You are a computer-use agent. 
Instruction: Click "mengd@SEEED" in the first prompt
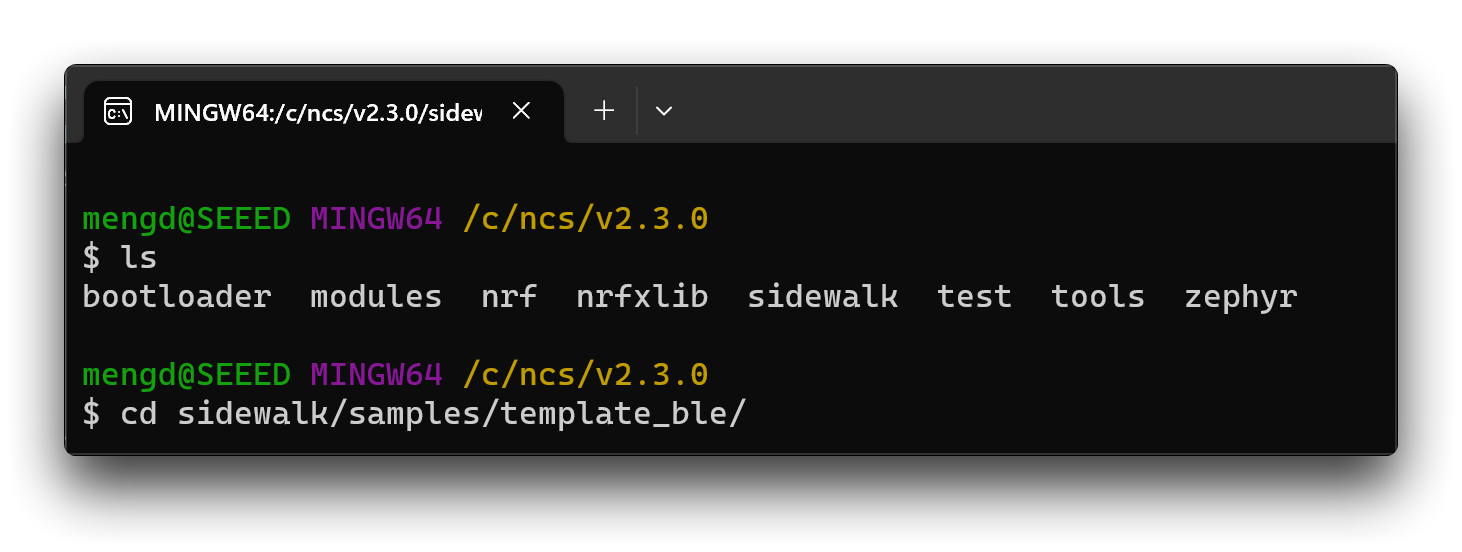187,219
